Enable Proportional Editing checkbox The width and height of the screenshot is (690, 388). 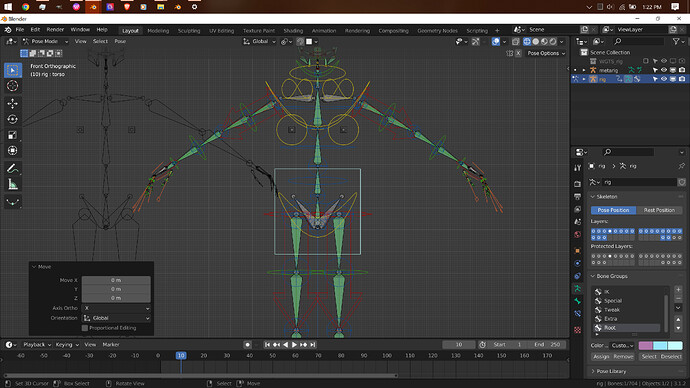[x=85, y=328]
